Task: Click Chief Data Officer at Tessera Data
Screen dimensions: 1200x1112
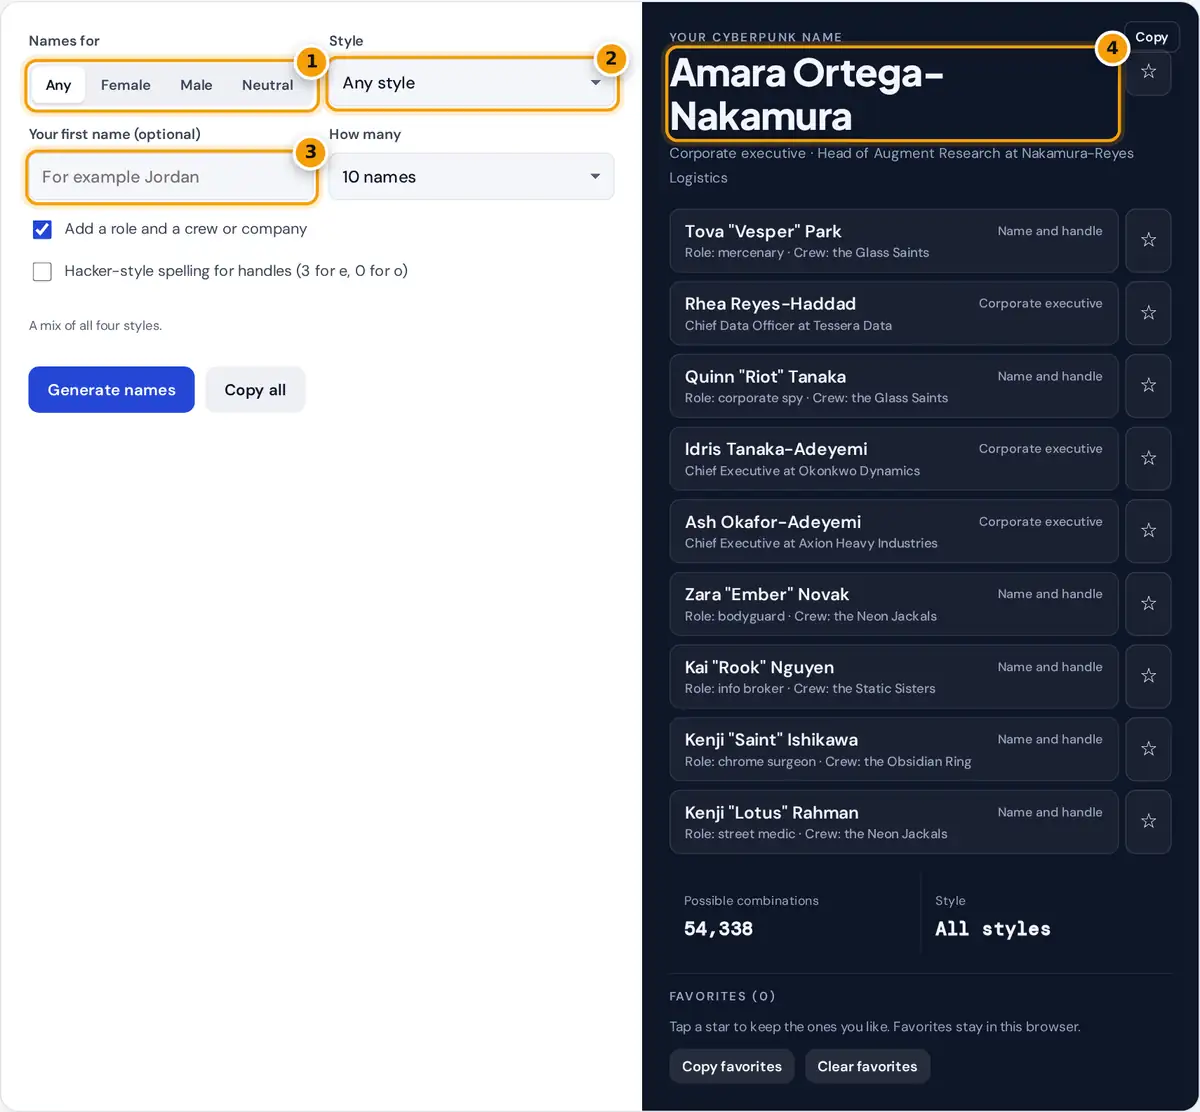Action: [788, 326]
